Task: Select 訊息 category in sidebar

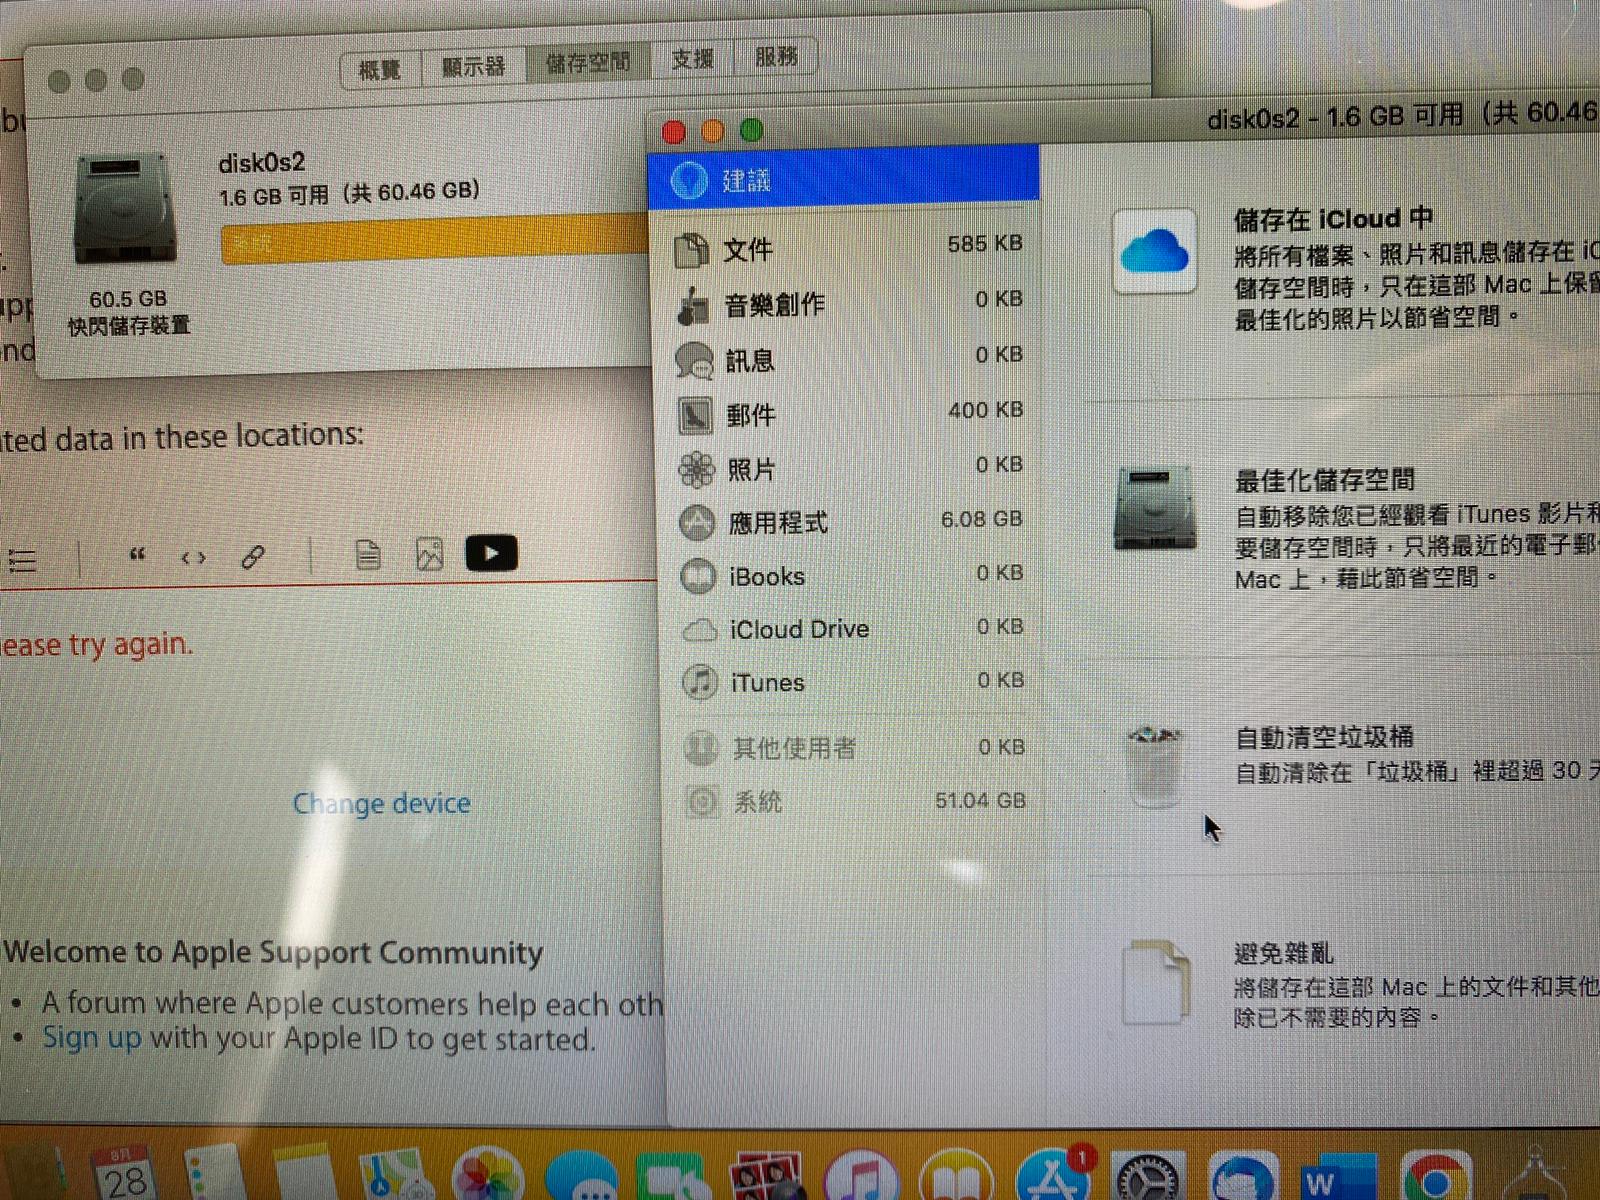Action: pyautogui.click(x=850, y=359)
